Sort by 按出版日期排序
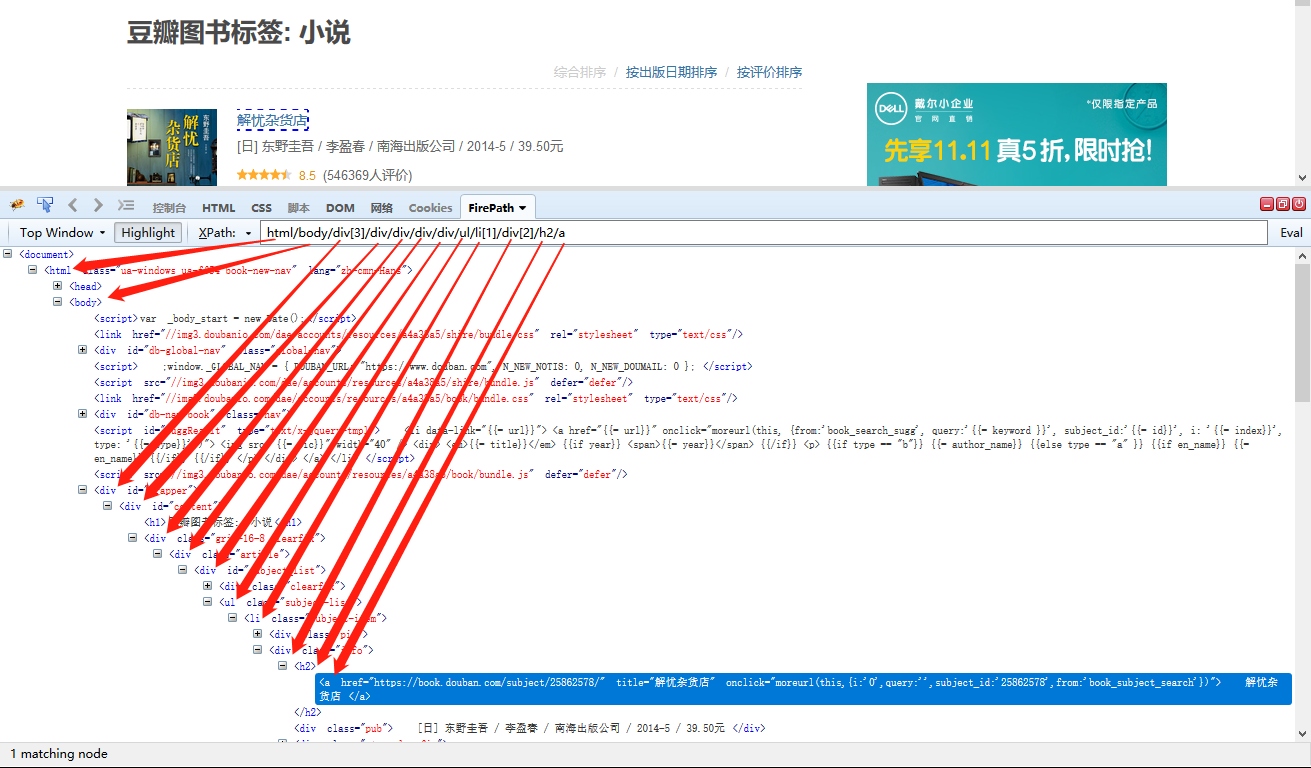 point(671,72)
